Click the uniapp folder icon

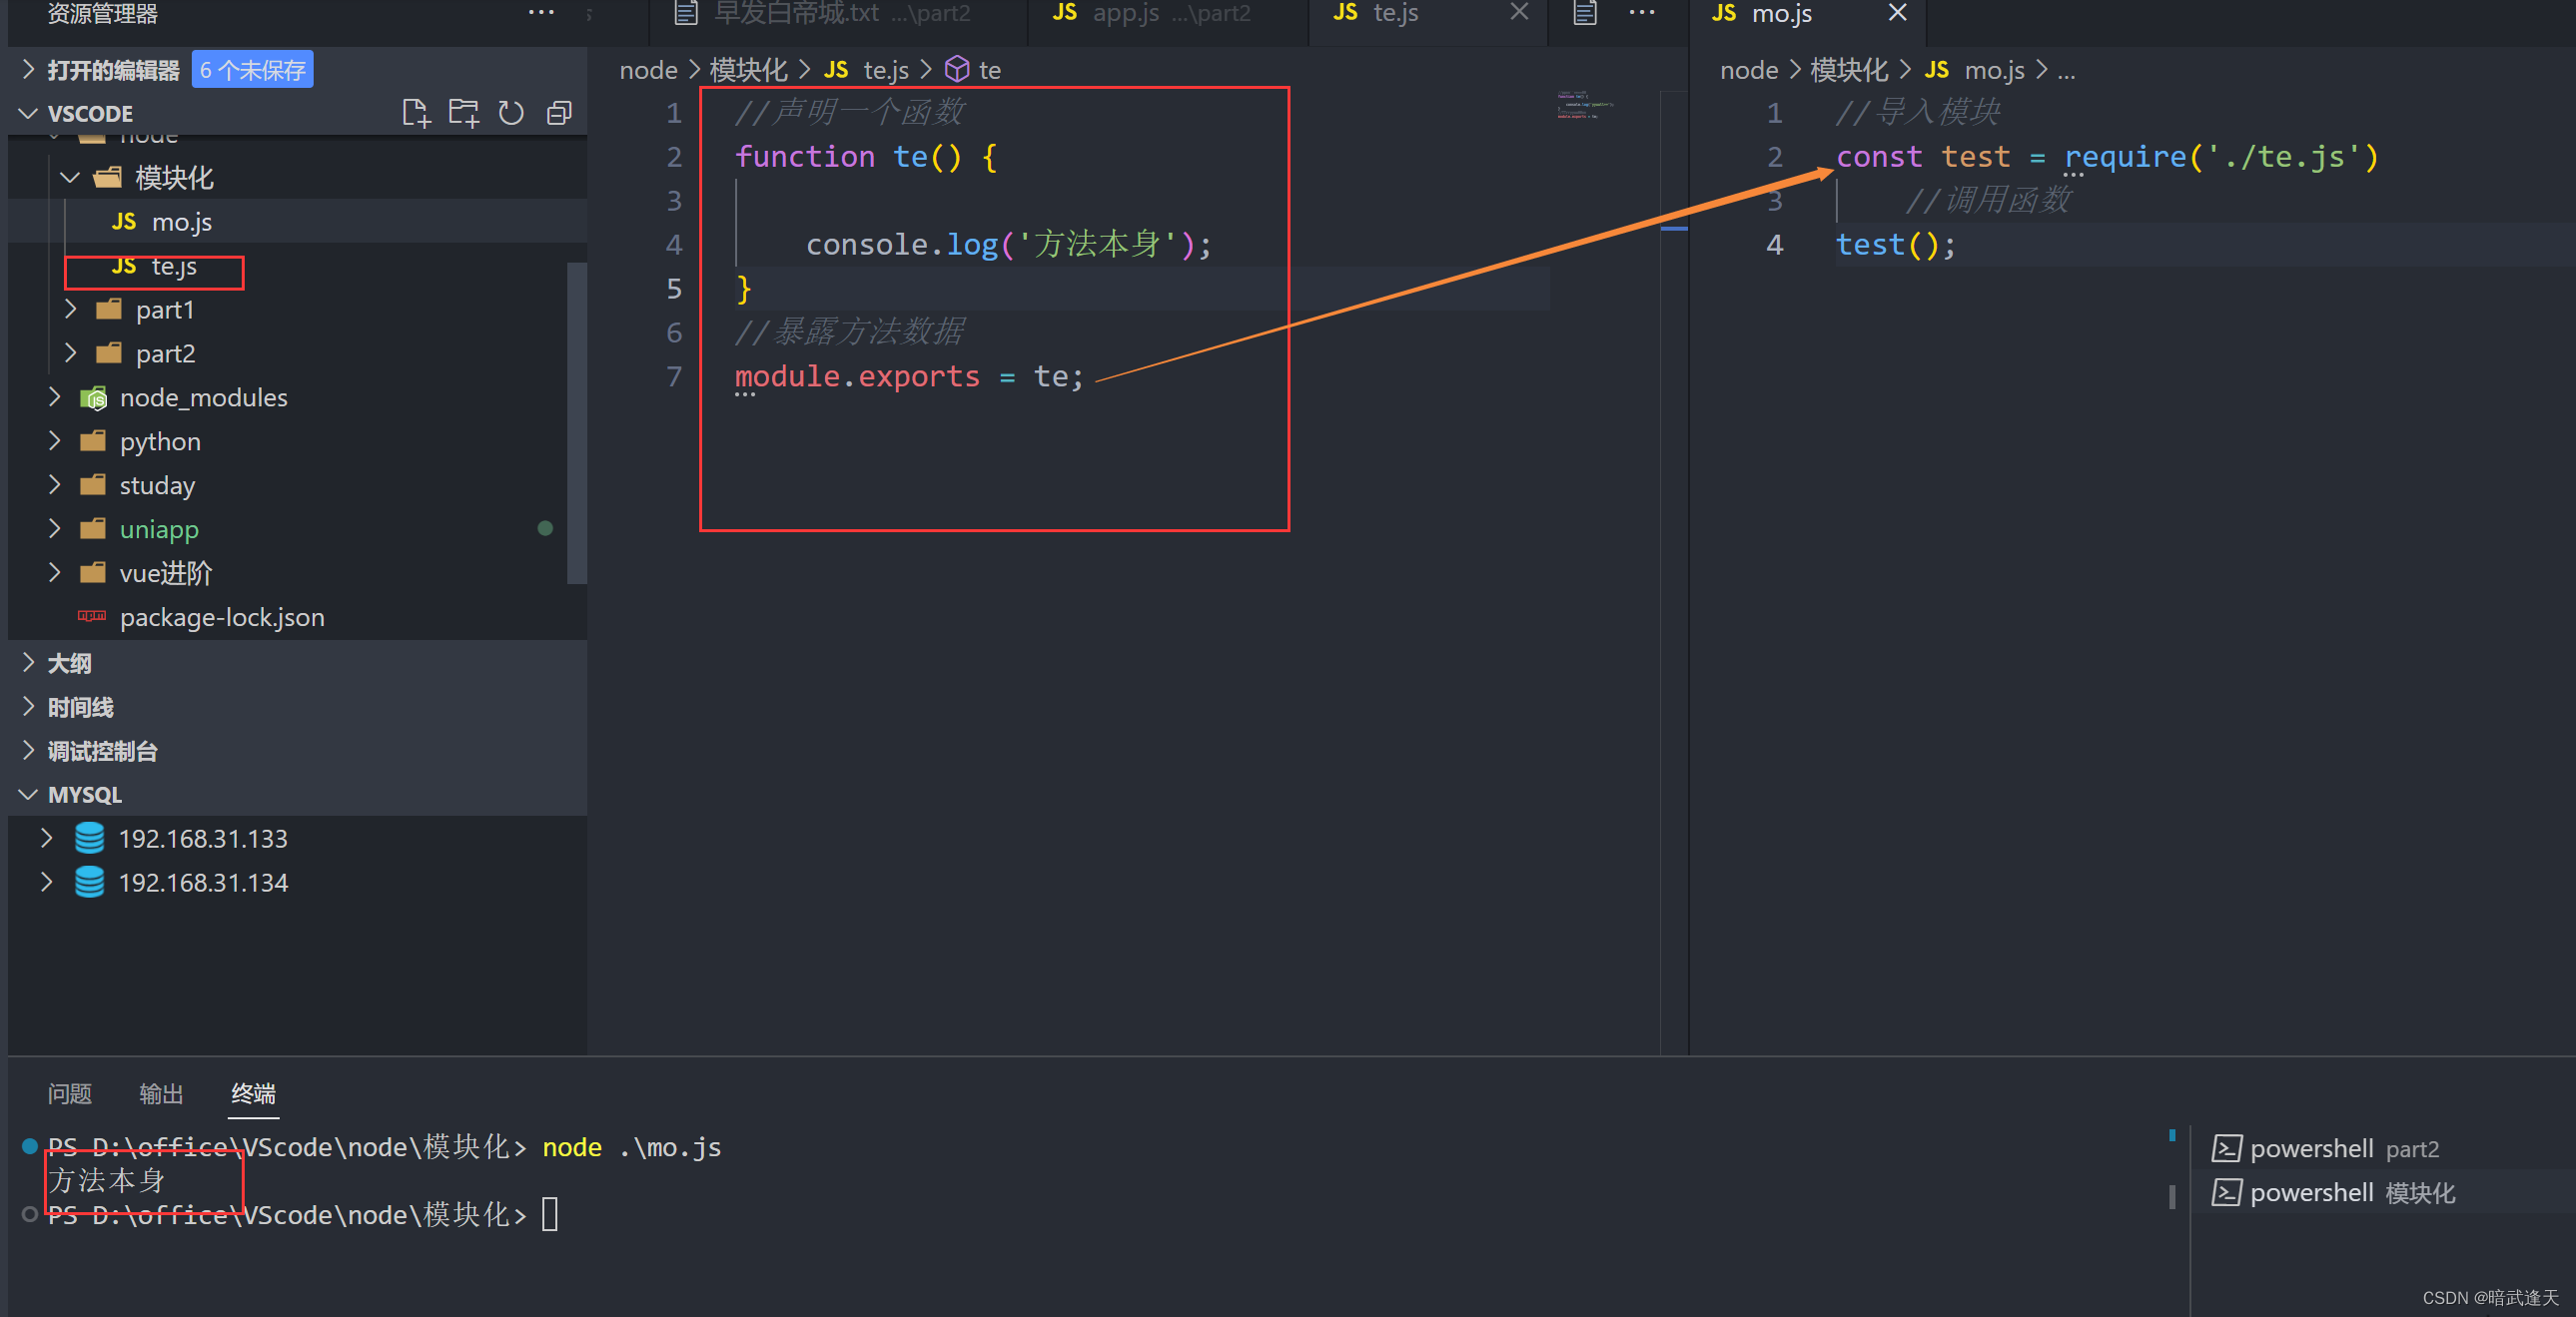93,529
